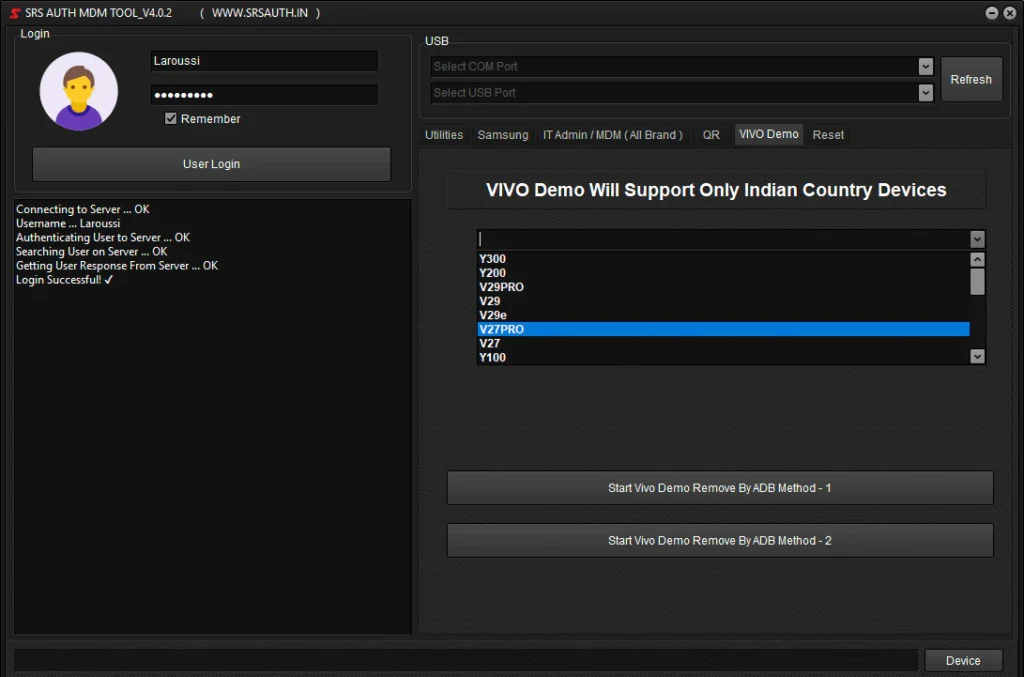Pick V27 from the model list

[724, 343]
